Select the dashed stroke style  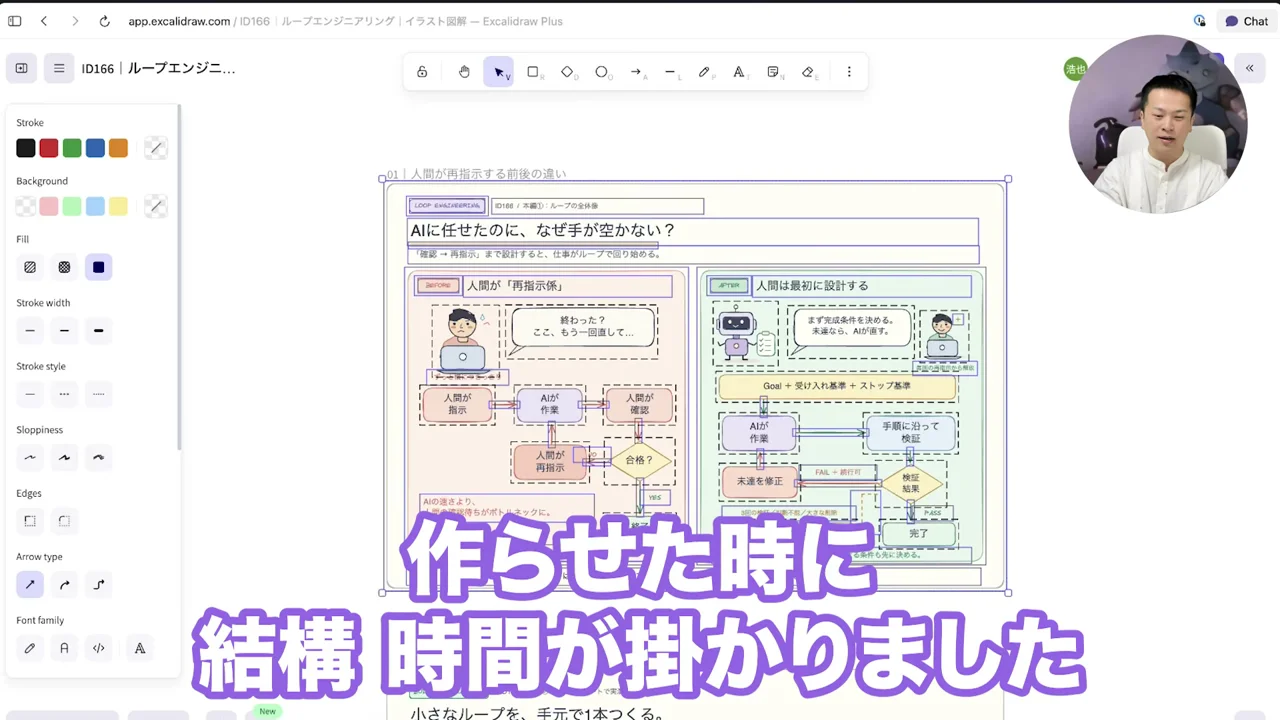[64, 394]
